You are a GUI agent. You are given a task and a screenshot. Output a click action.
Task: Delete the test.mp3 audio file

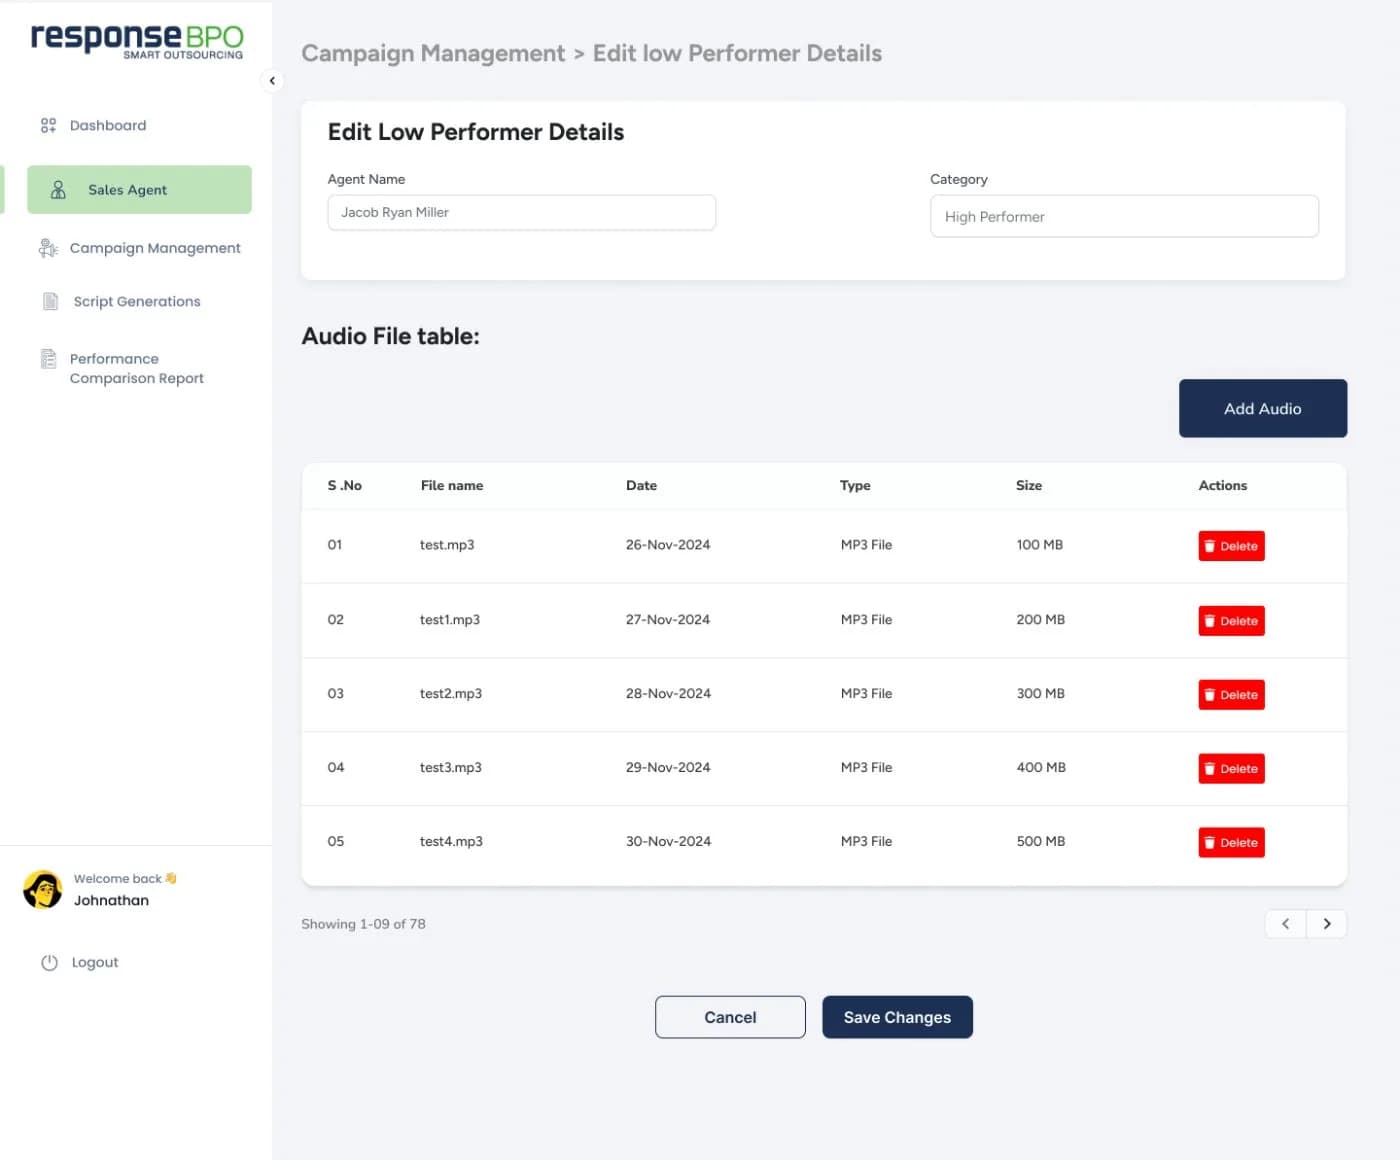(1231, 546)
